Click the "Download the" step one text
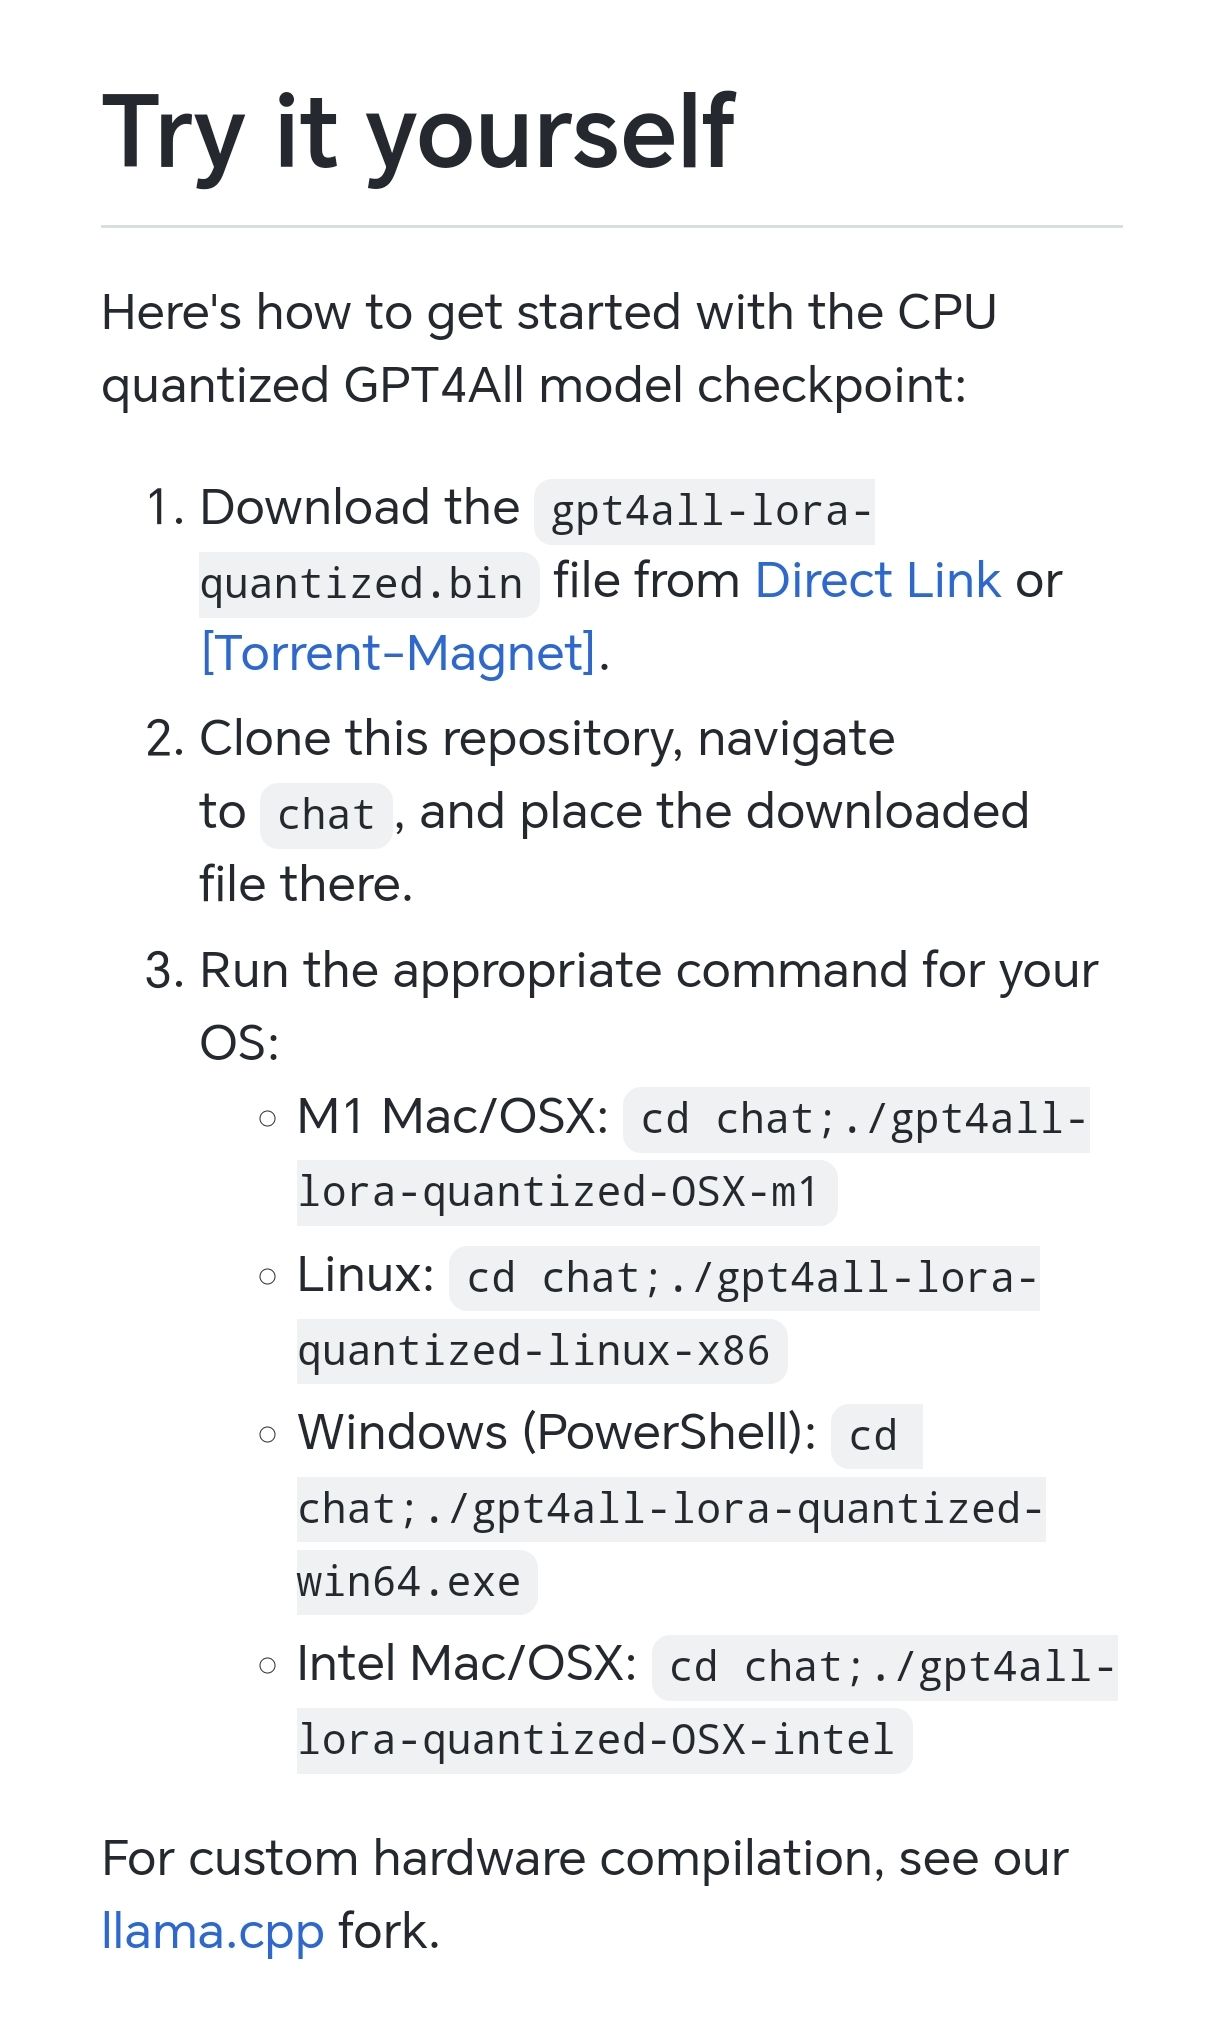The image size is (1224, 2025). [x=360, y=508]
